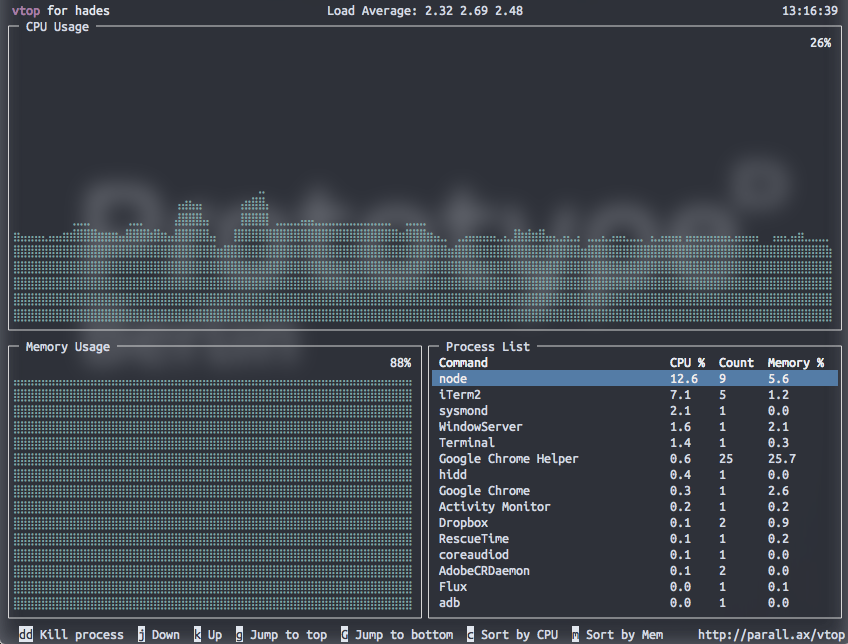
Task: Click the G Jump to bottom shortcut
Action: click(396, 635)
